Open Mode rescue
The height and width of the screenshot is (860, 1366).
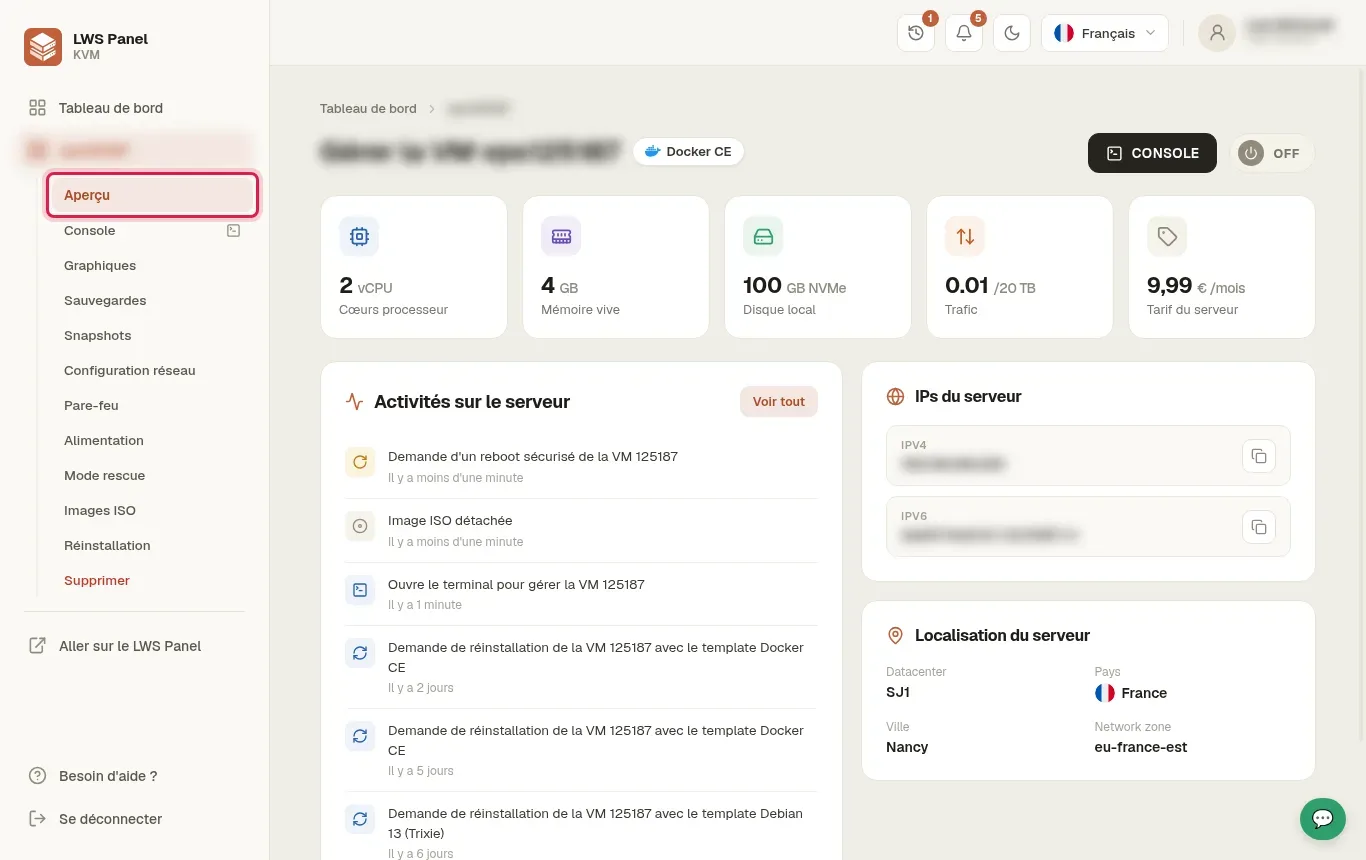coord(104,475)
